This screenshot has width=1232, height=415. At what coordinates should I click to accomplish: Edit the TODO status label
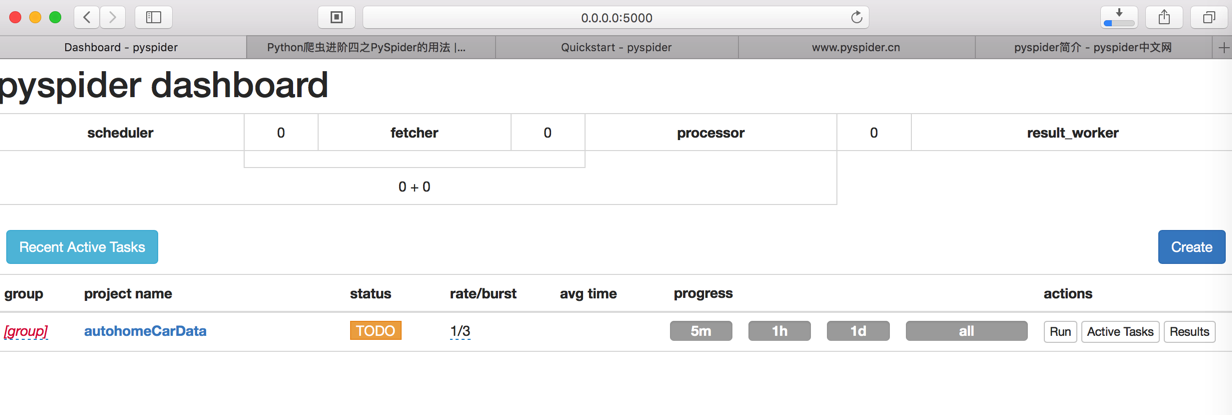tap(375, 331)
